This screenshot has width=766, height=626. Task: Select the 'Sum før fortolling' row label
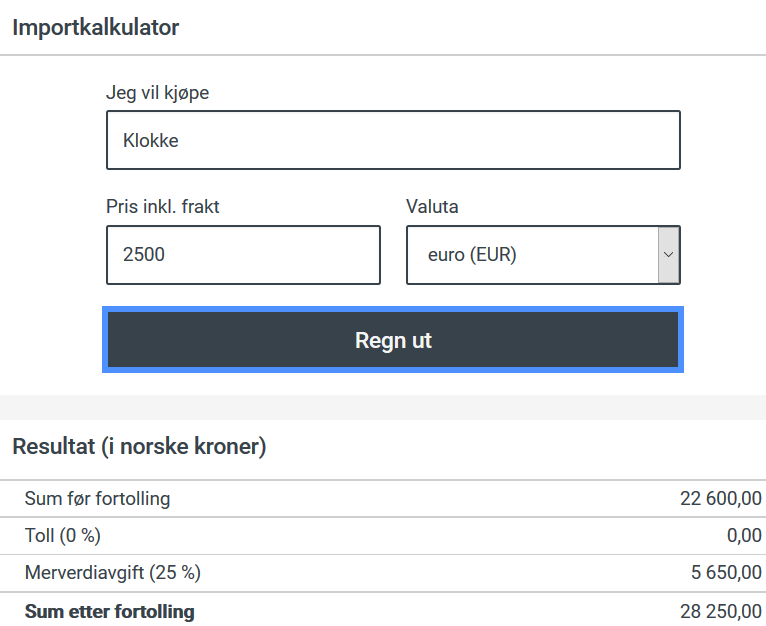coord(97,498)
